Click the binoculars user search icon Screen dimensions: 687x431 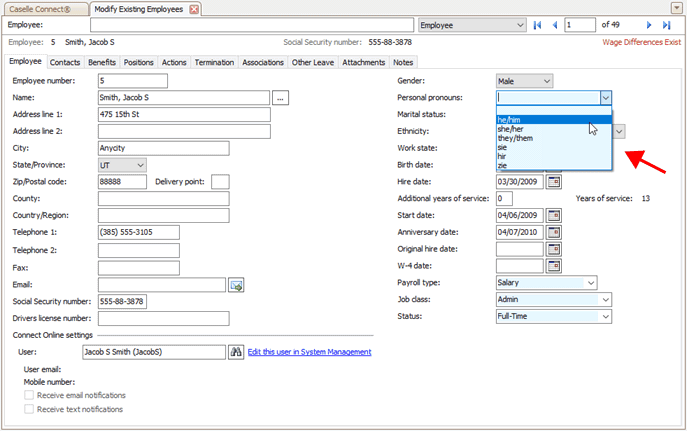(x=236, y=352)
